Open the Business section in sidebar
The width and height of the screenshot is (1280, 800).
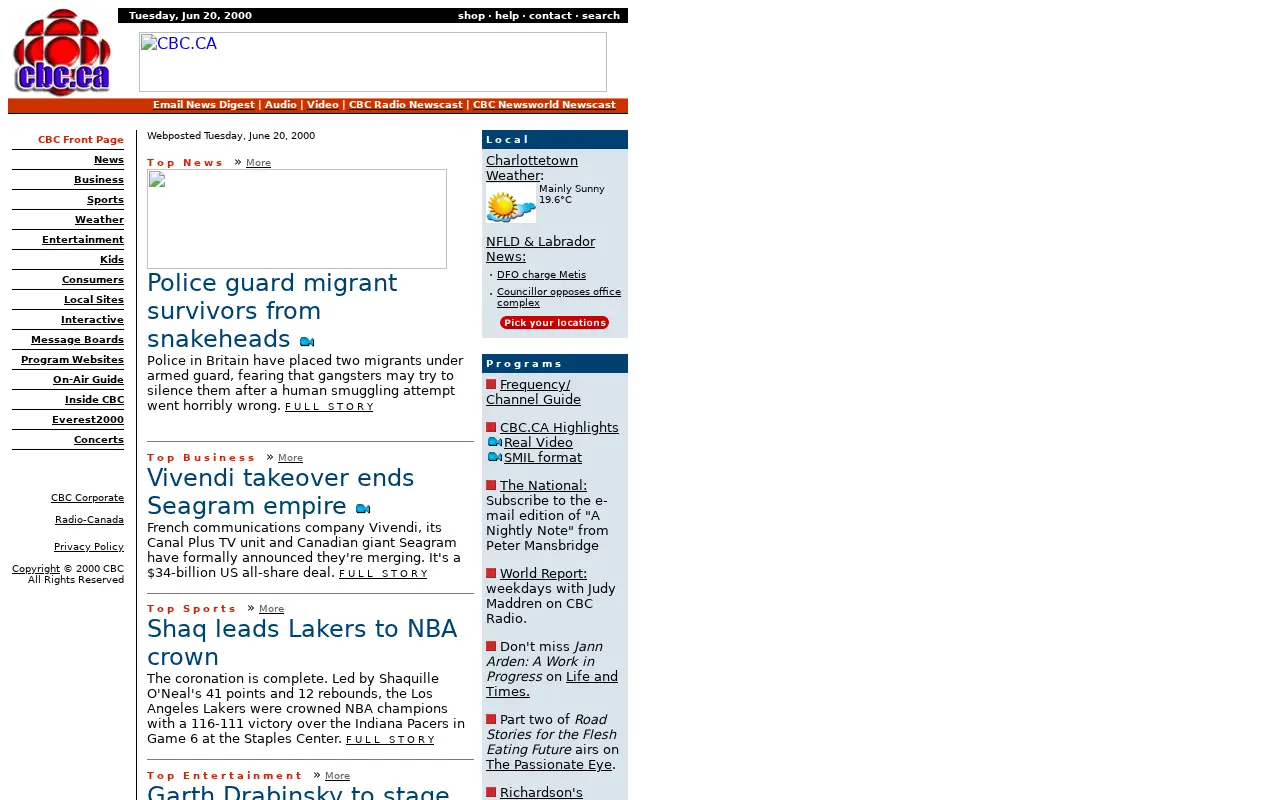coord(99,180)
